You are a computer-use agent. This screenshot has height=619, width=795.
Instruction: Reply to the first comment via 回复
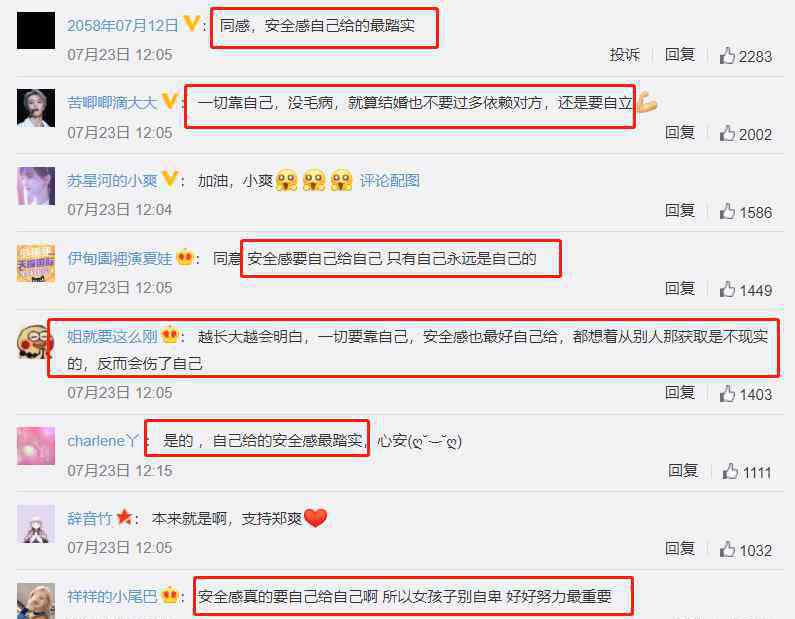[679, 55]
